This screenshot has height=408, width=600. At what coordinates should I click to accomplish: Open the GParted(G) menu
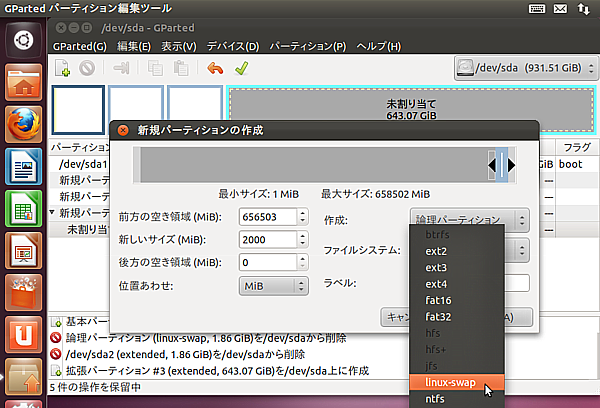80,47
